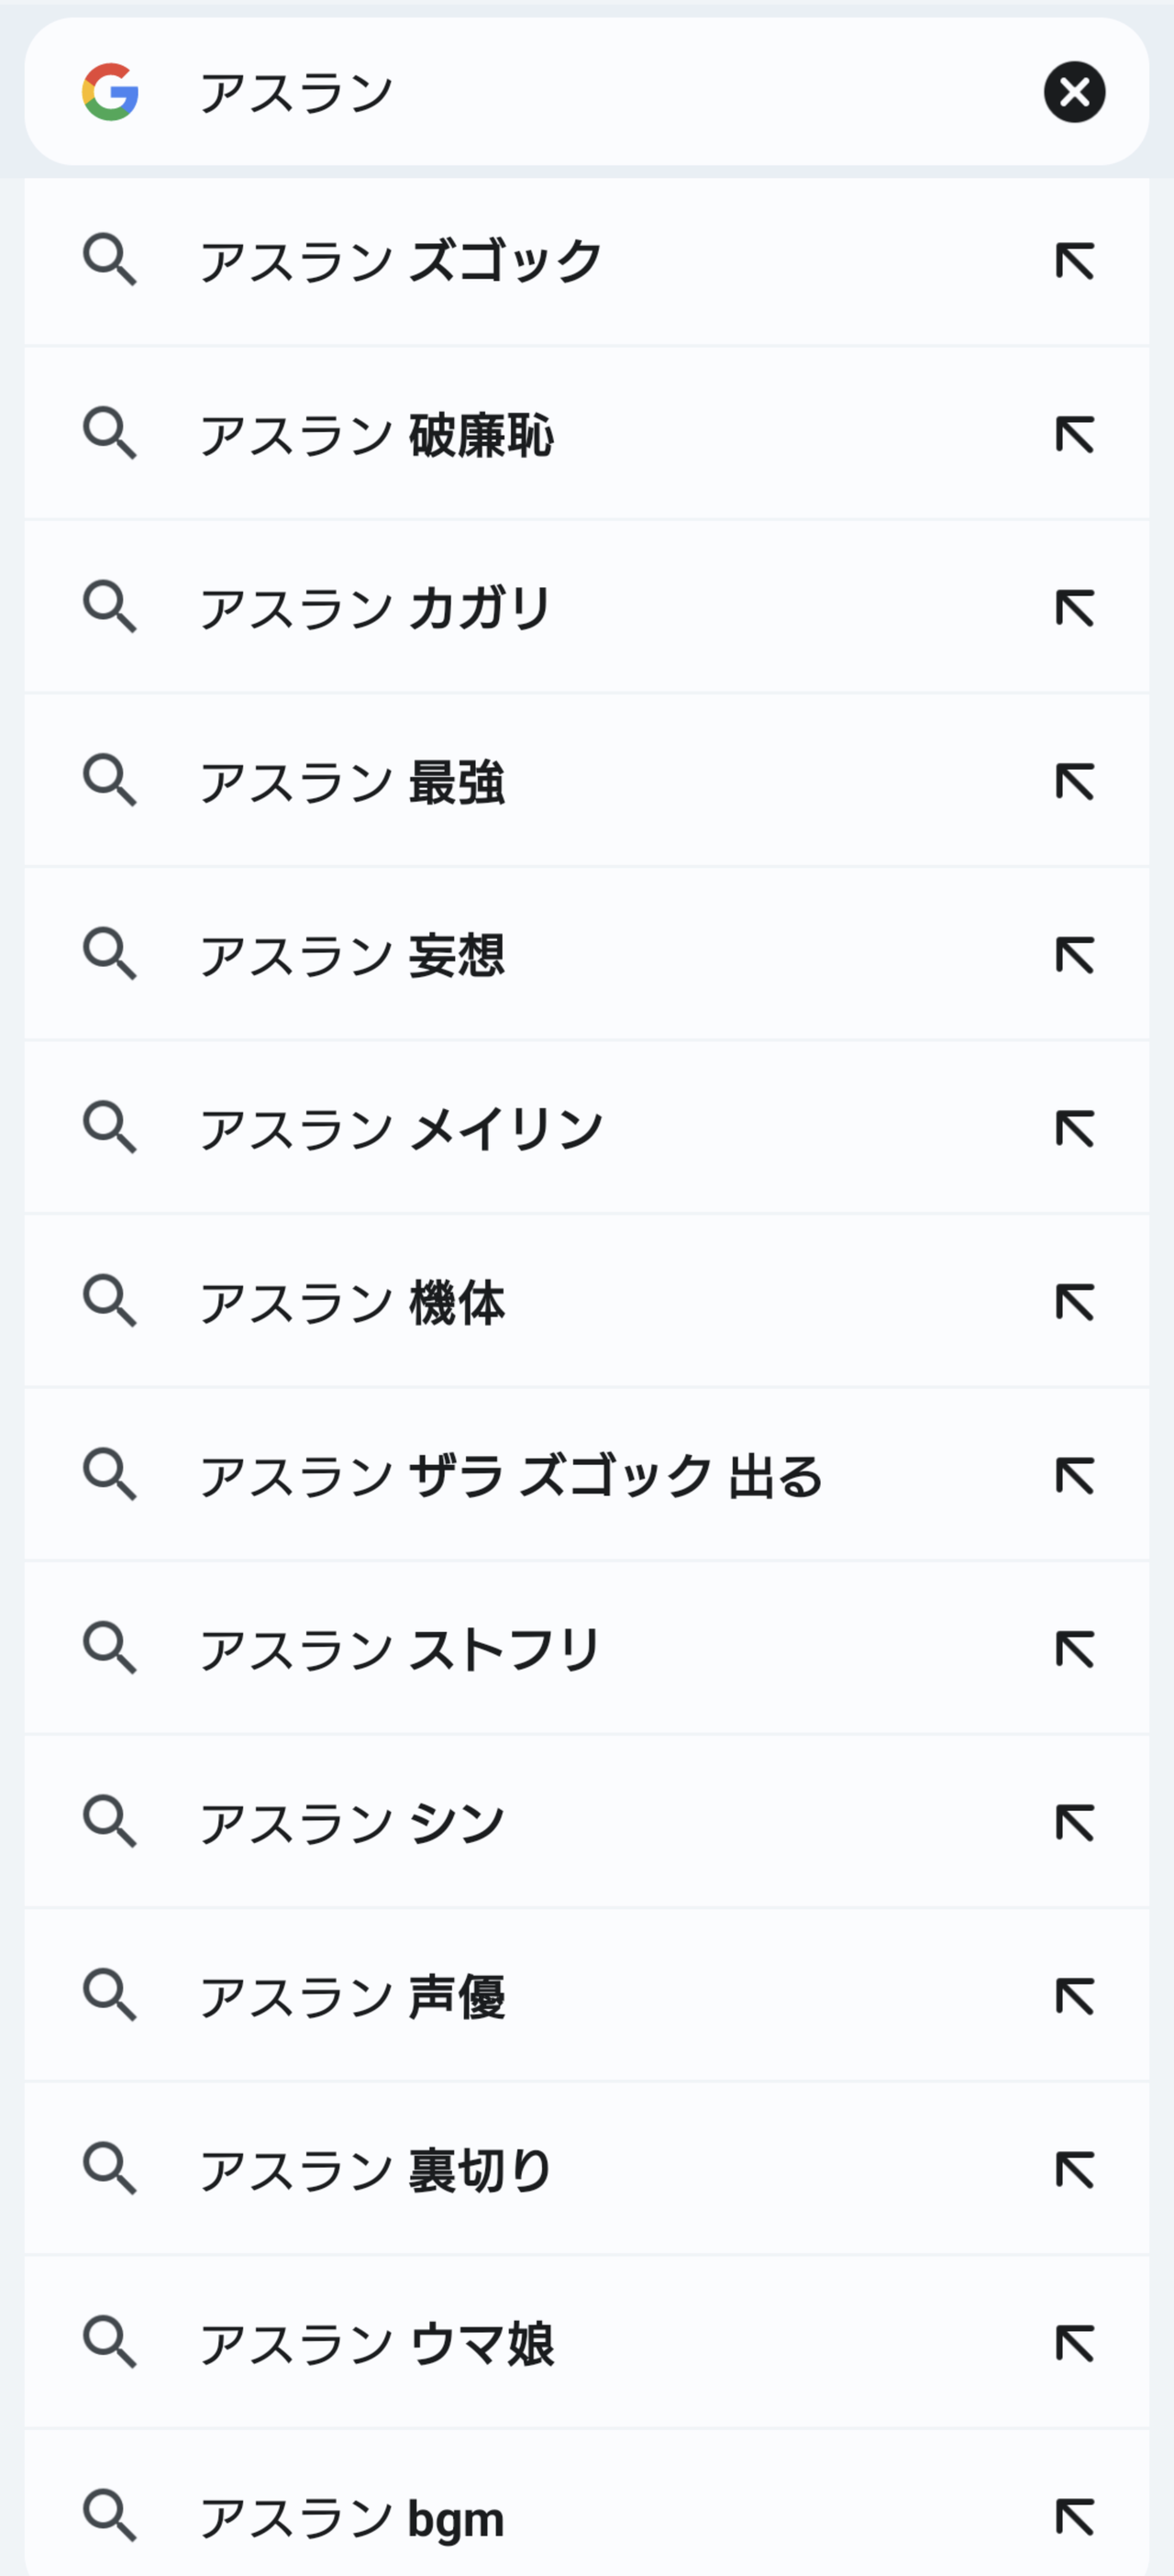Tap the Google logo in search bar
Viewport: 1174px width, 2576px height.
pos(110,92)
